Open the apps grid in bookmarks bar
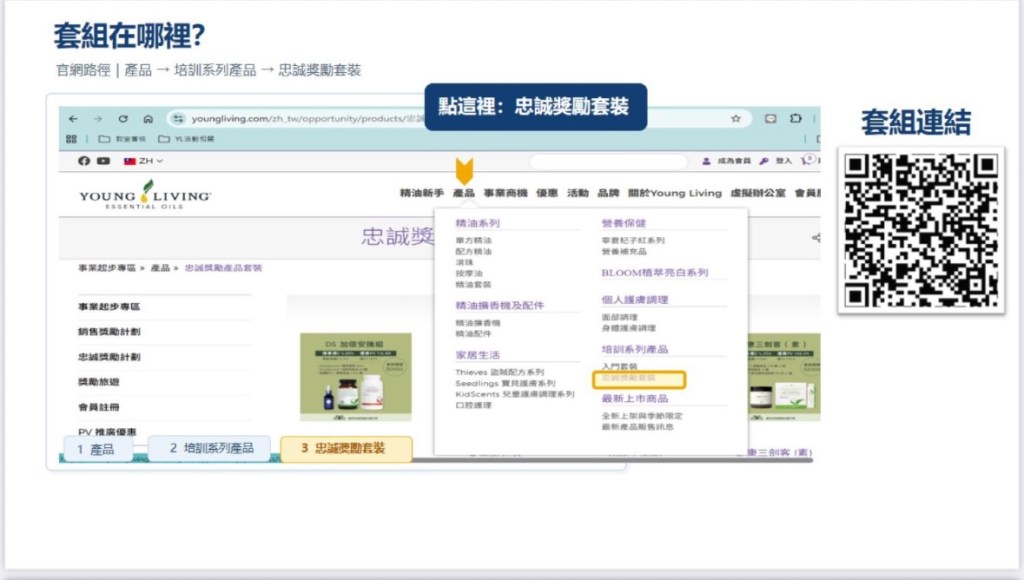Image resolution: width=1024 pixels, height=580 pixels. pos(71,138)
